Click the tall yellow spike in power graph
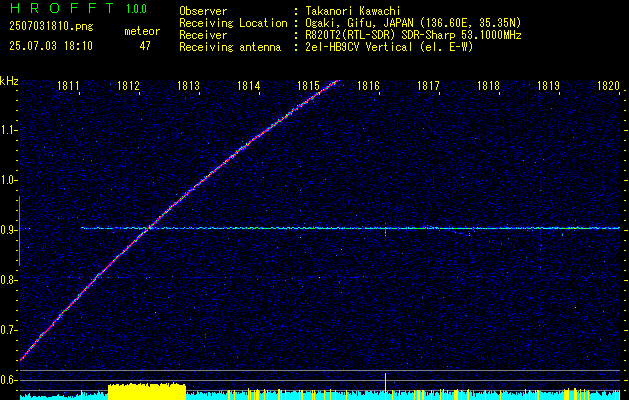This screenshot has width=629, height=400. point(386,386)
